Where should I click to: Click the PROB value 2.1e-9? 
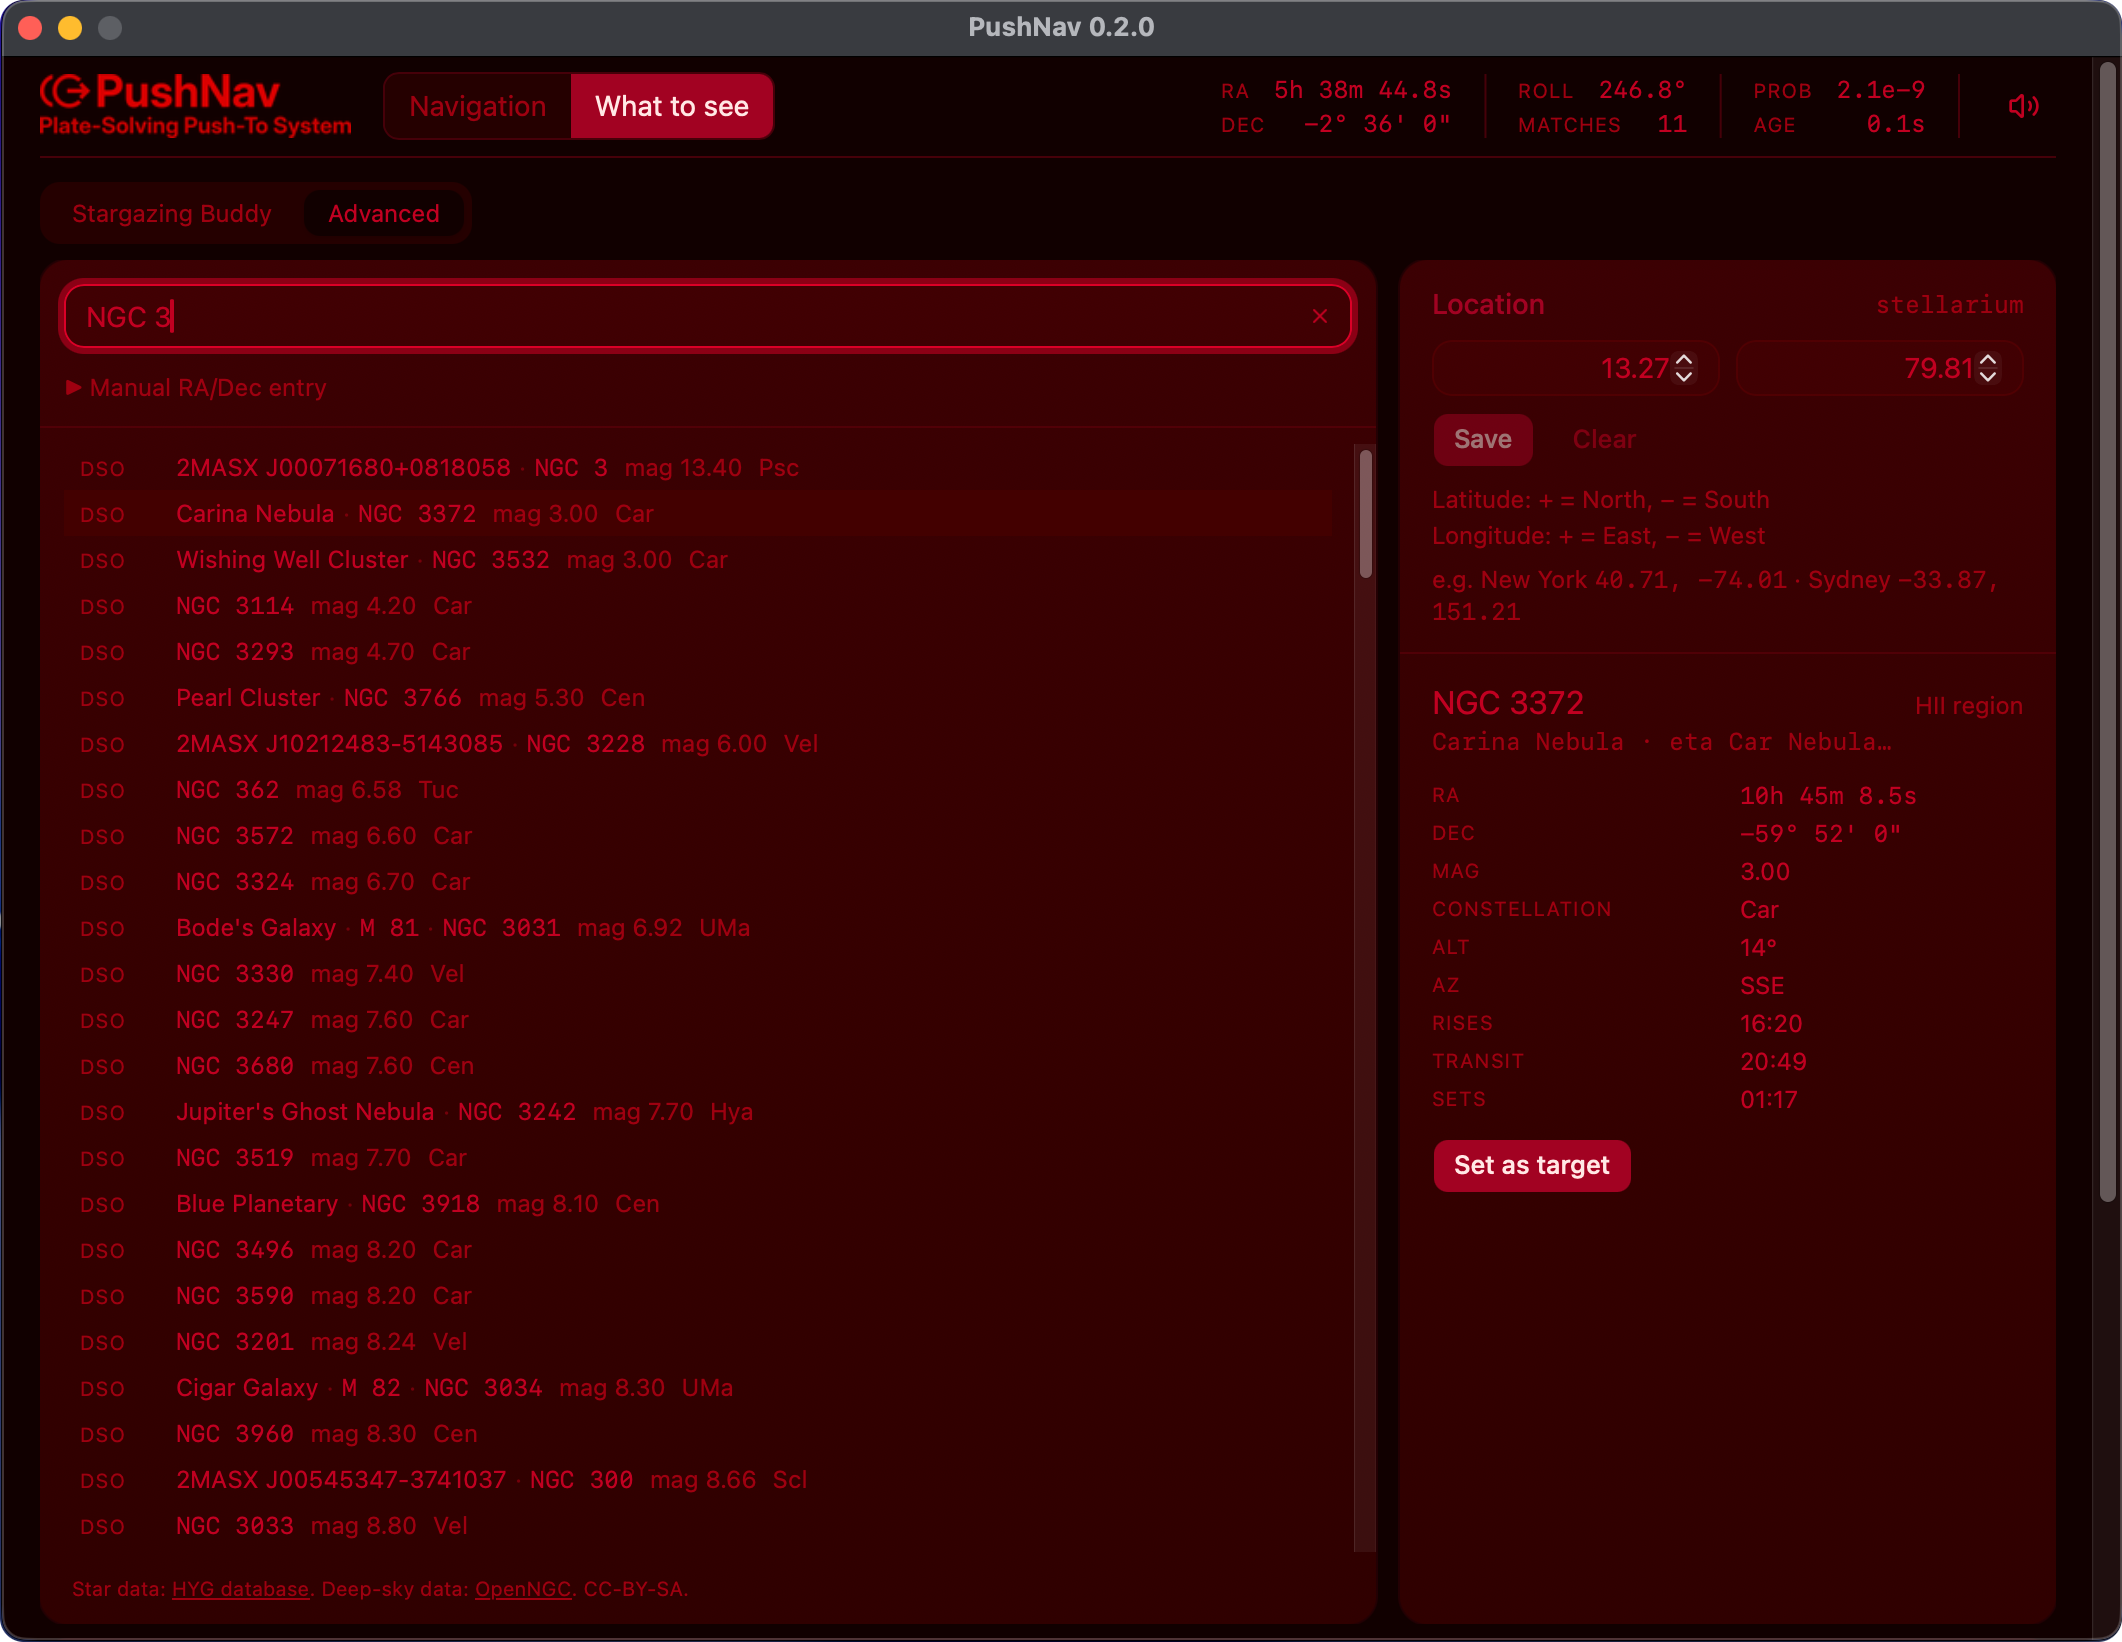[x=1881, y=90]
